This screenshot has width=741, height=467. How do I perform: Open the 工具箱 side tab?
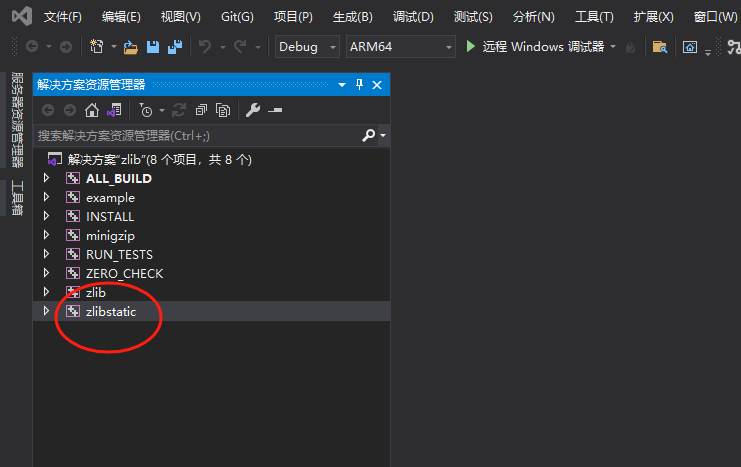pyautogui.click(x=17, y=198)
